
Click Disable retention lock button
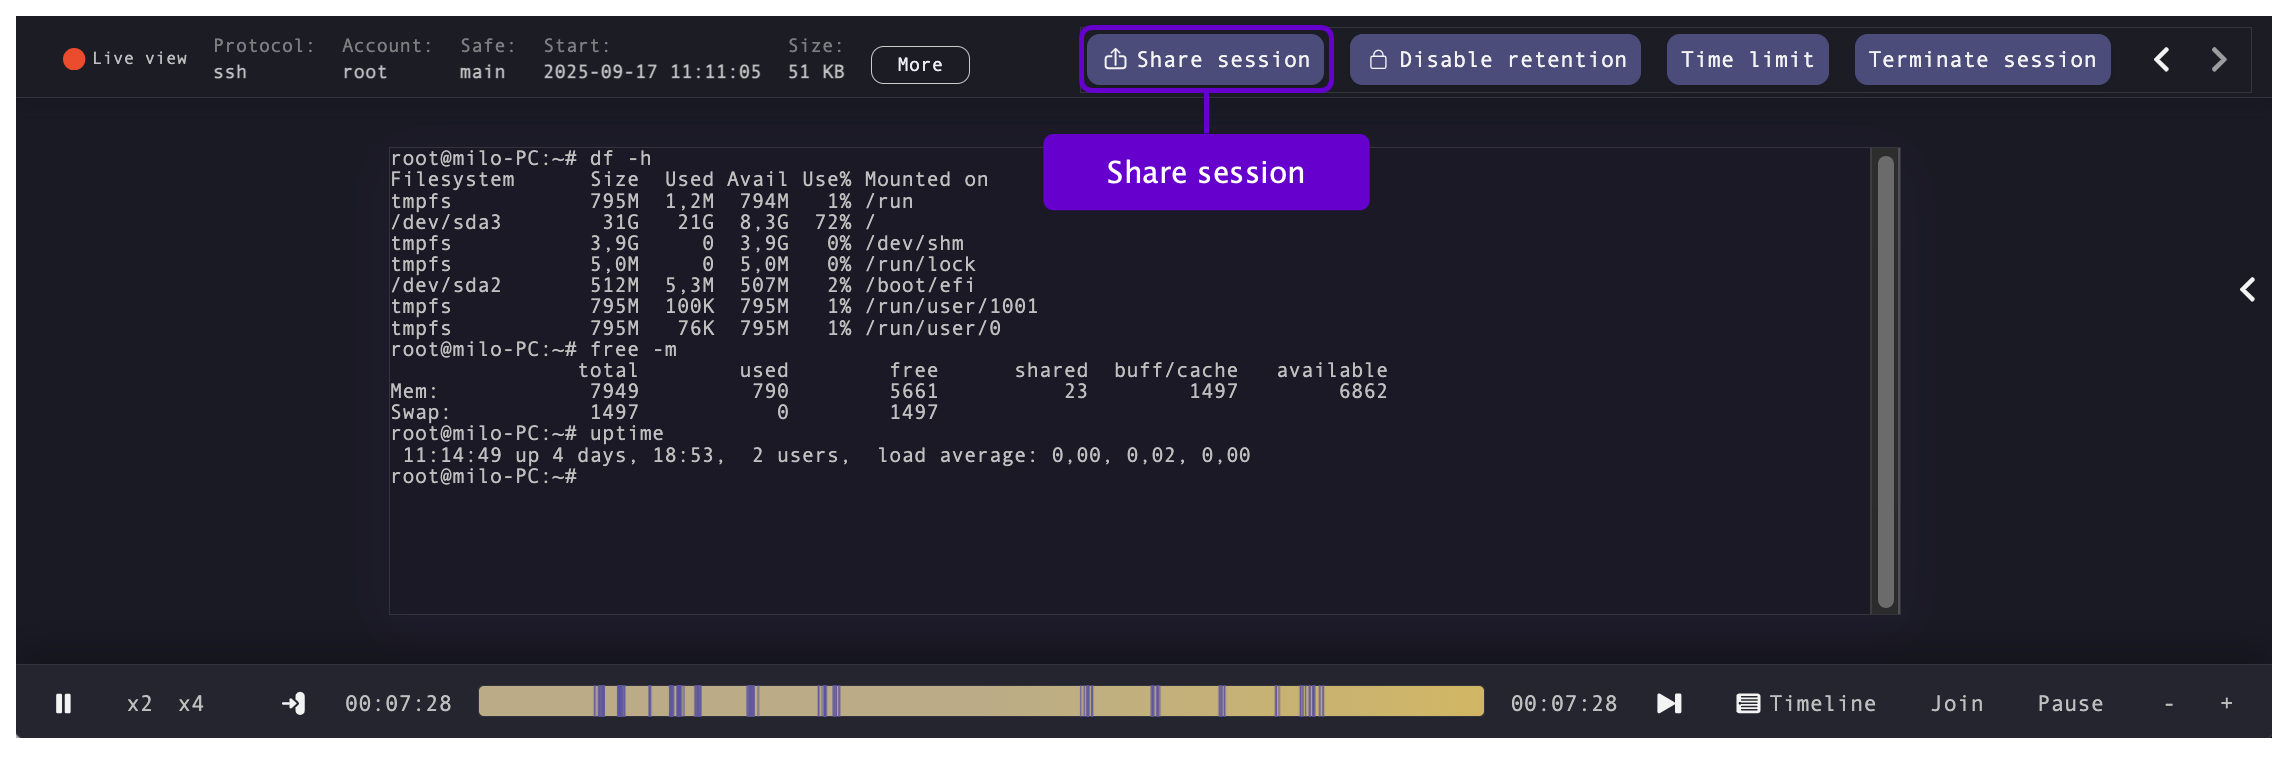click(1496, 60)
